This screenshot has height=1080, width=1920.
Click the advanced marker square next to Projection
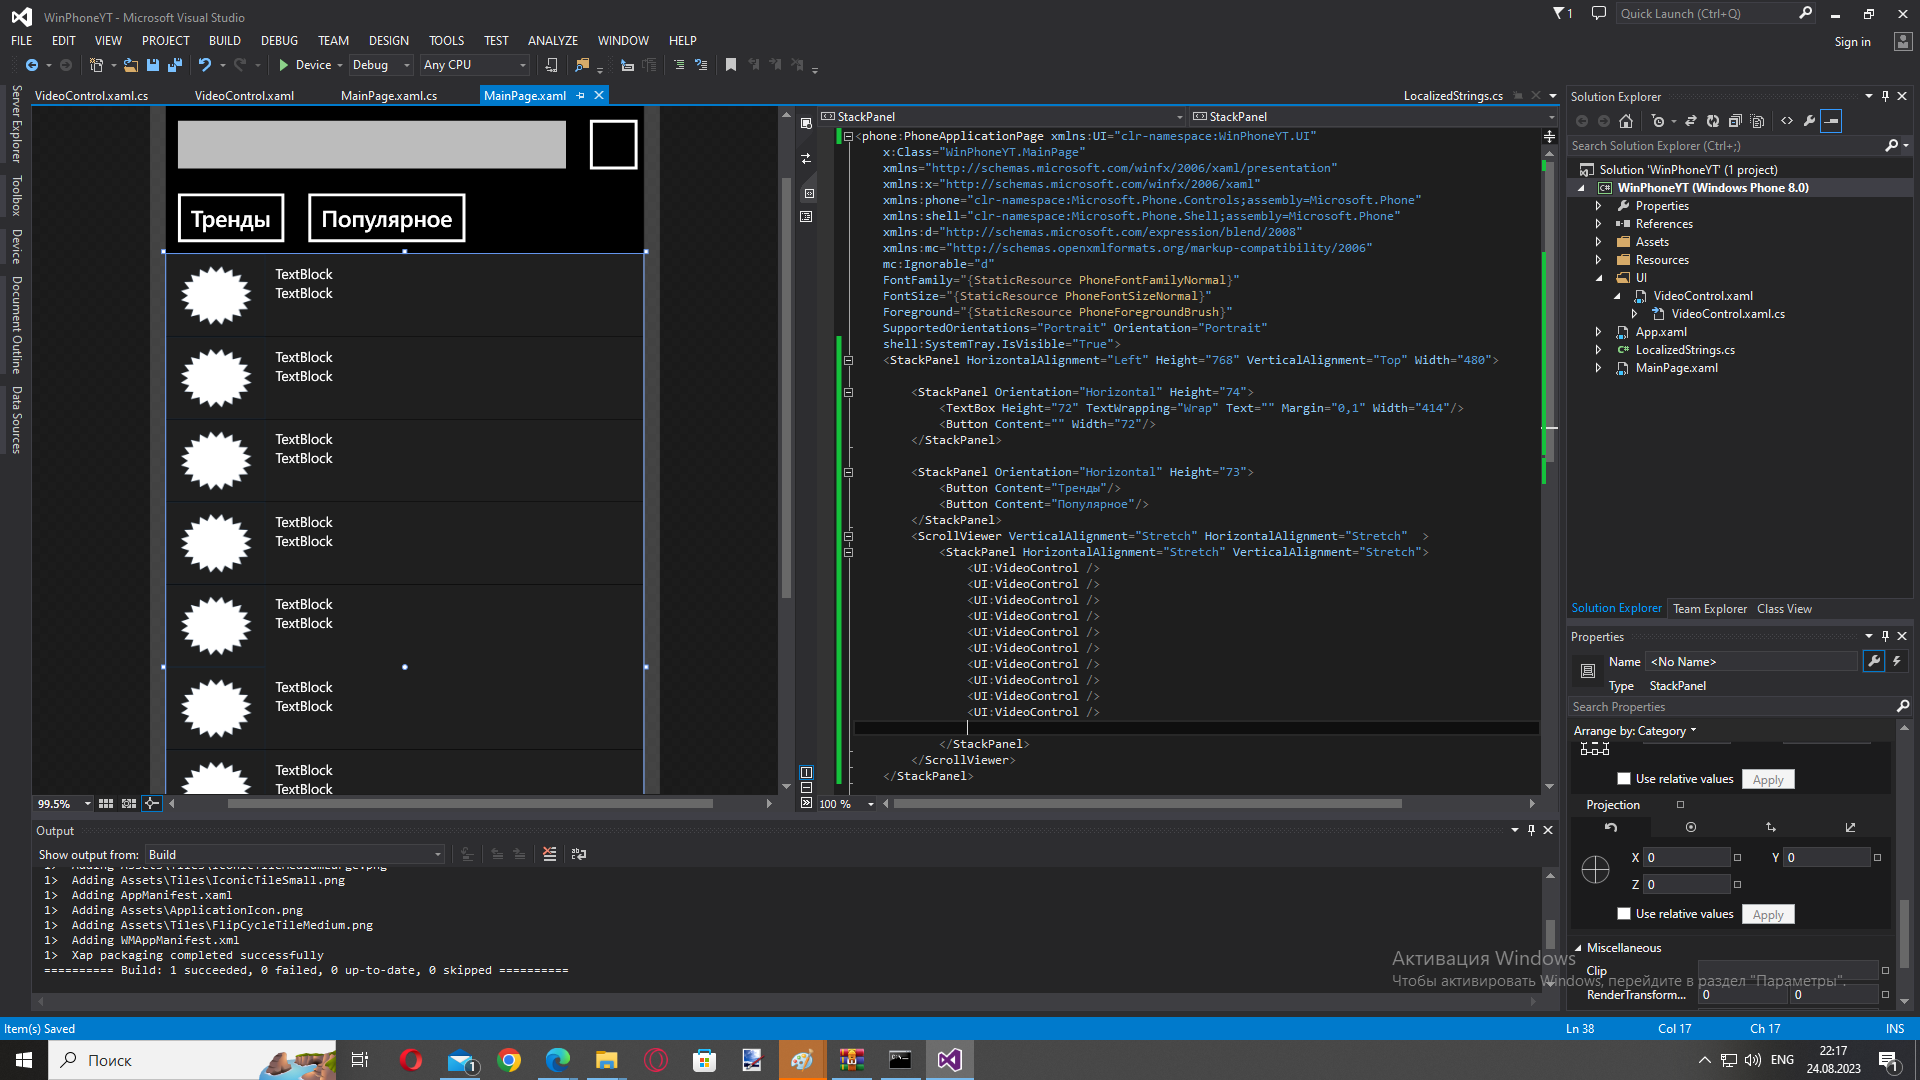point(1680,805)
